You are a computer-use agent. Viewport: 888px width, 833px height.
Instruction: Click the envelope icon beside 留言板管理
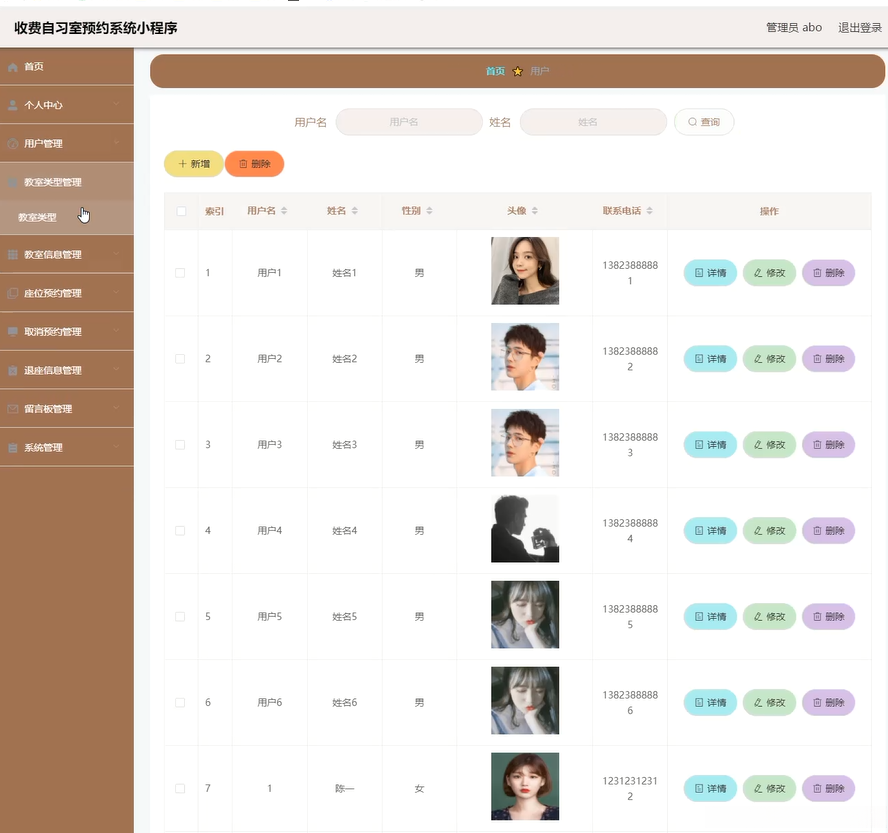click(12, 409)
